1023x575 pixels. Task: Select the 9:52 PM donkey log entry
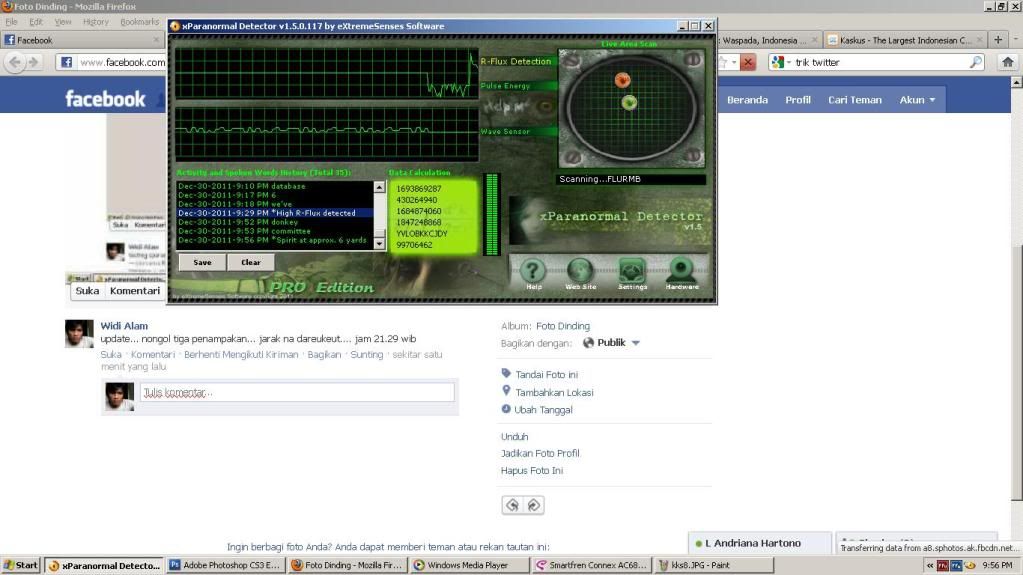[275, 222]
